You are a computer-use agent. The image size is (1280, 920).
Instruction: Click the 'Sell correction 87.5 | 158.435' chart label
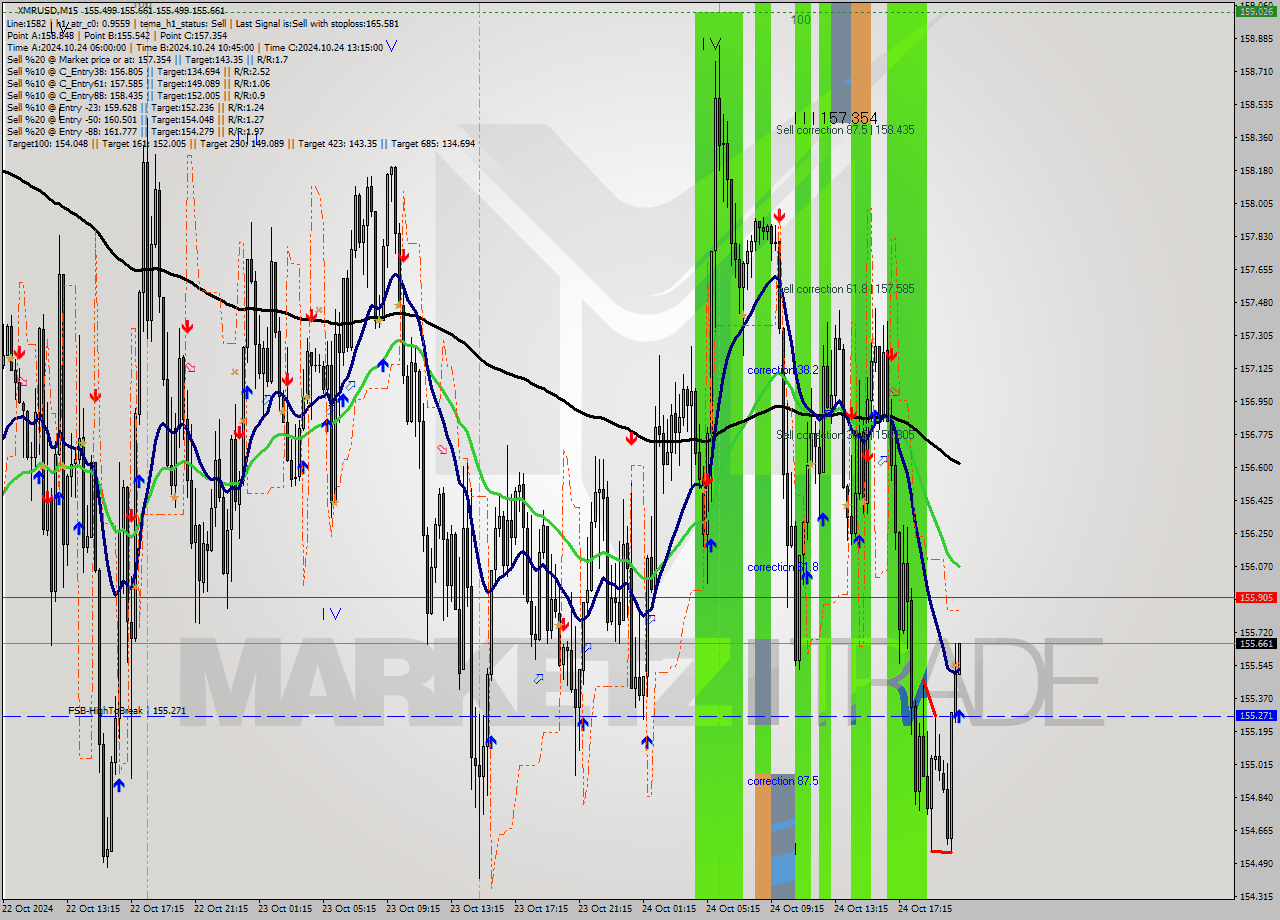point(845,130)
